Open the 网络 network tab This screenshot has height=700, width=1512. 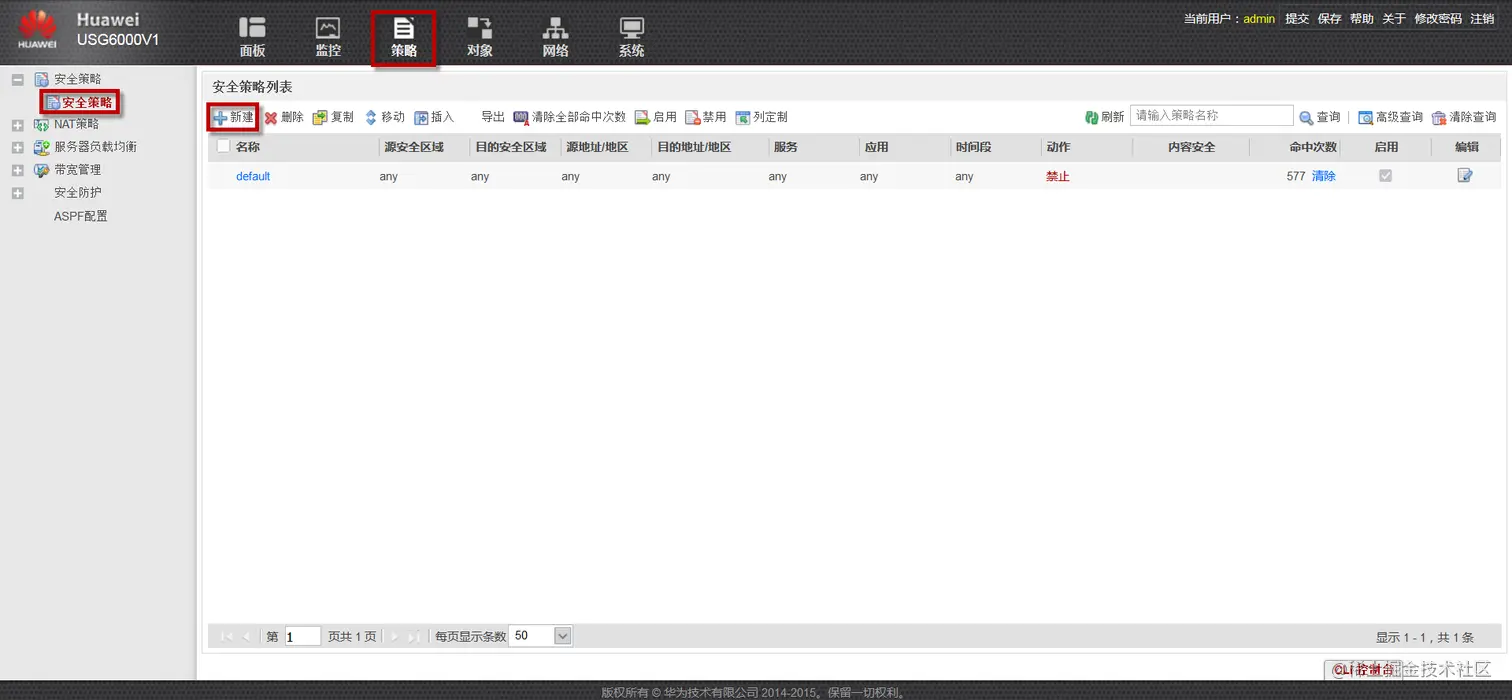(x=555, y=37)
